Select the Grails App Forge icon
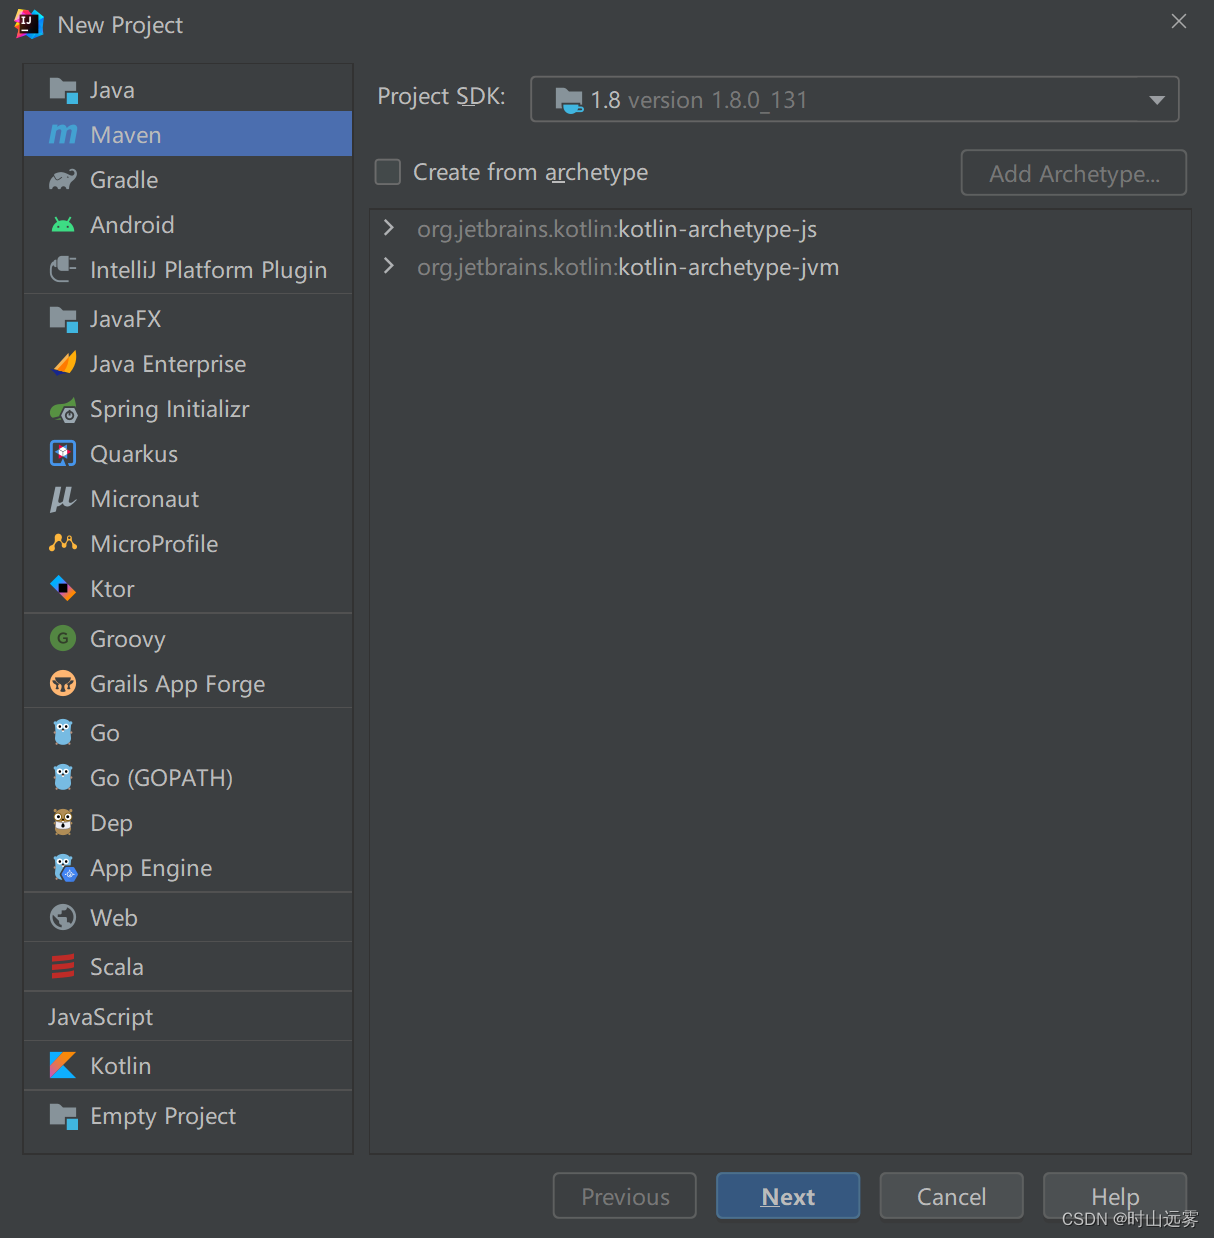 click(x=63, y=684)
